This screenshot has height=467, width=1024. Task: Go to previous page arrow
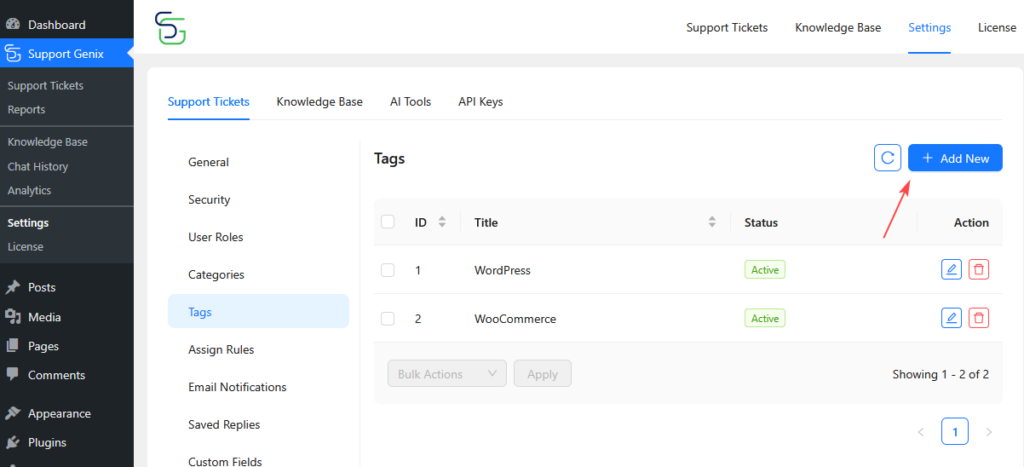pyautogui.click(x=921, y=432)
